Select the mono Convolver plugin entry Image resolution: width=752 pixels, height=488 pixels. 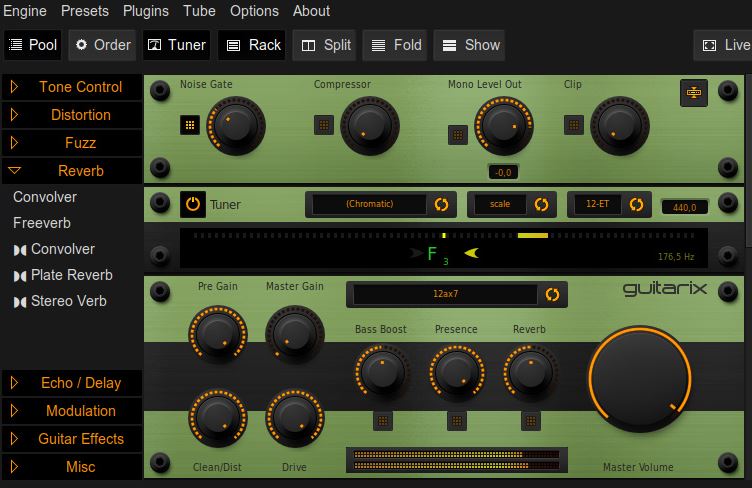coord(45,197)
